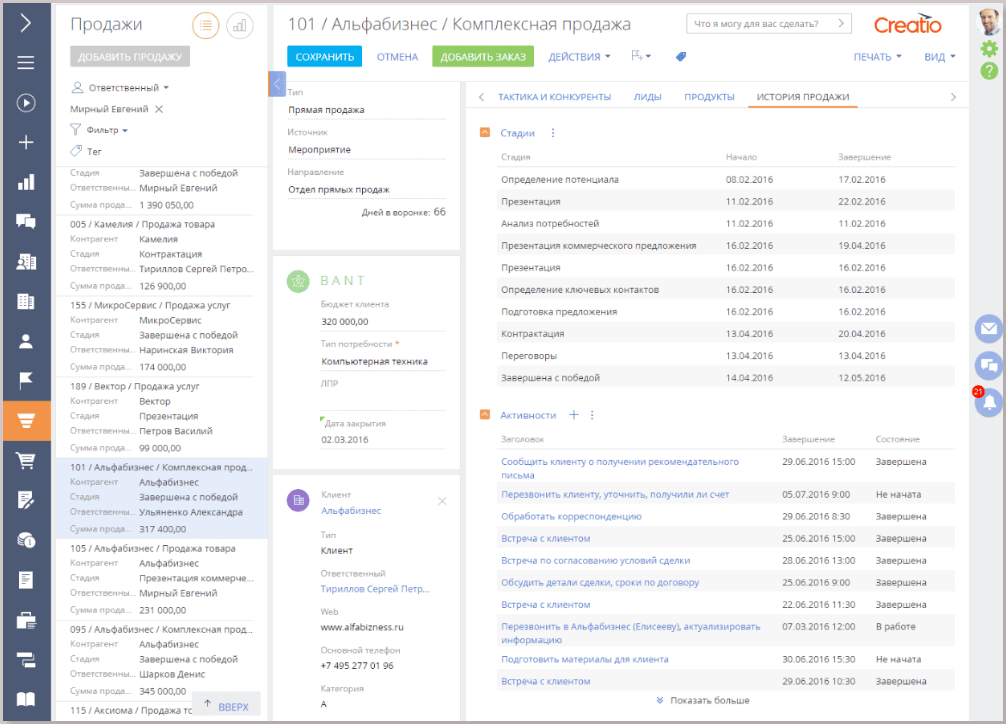
Task: Click the Отмена button
Action: coord(397,56)
